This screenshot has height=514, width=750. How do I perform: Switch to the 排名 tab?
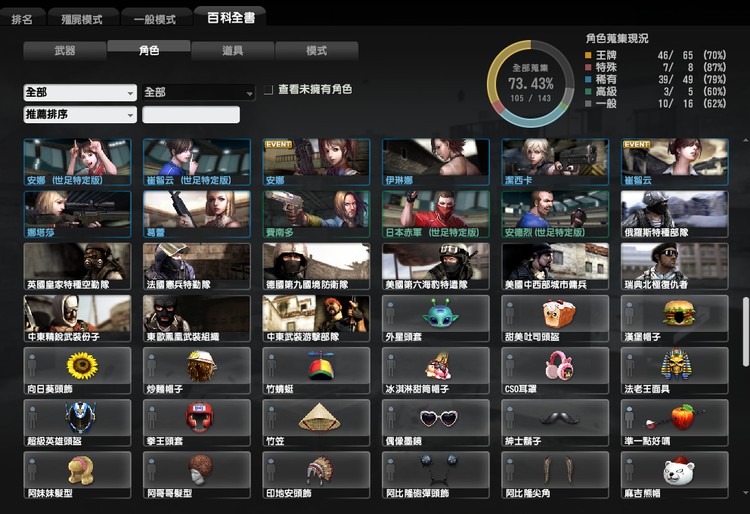click(22, 19)
